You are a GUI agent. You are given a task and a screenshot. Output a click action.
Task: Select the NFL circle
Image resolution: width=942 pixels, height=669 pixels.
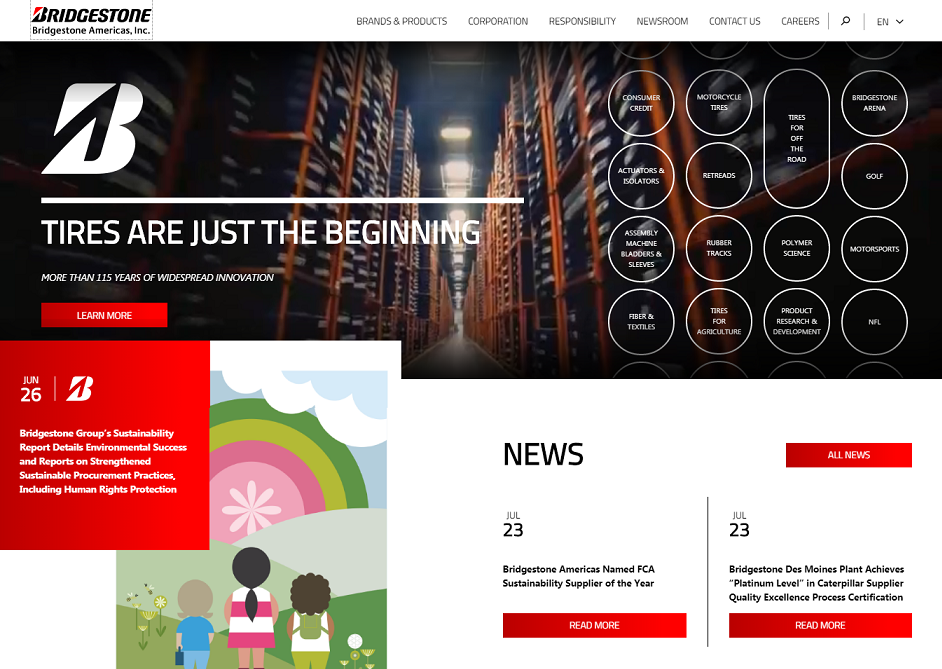[x=874, y=322]
